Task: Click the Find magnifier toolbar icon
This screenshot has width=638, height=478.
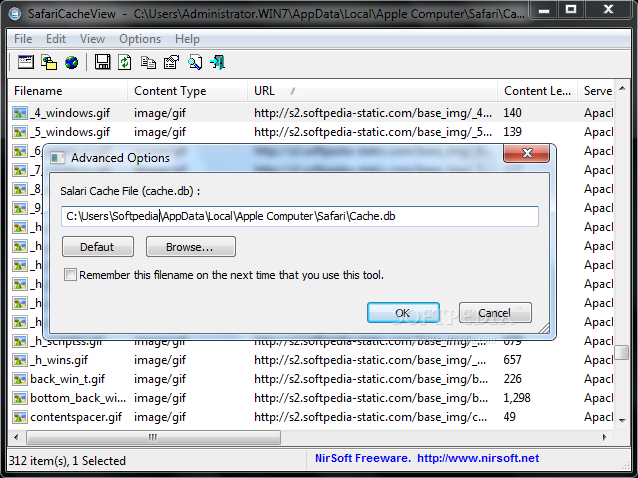Action: 195,62
